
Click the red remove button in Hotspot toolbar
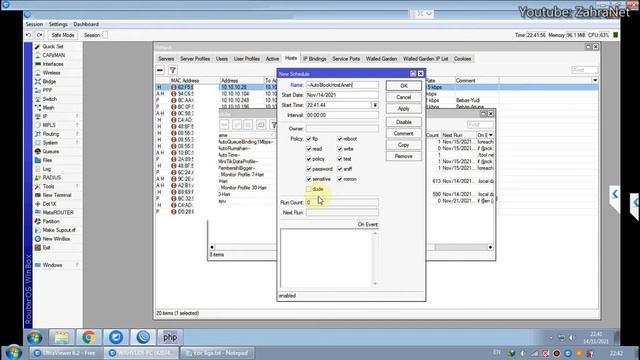point(160,70)
